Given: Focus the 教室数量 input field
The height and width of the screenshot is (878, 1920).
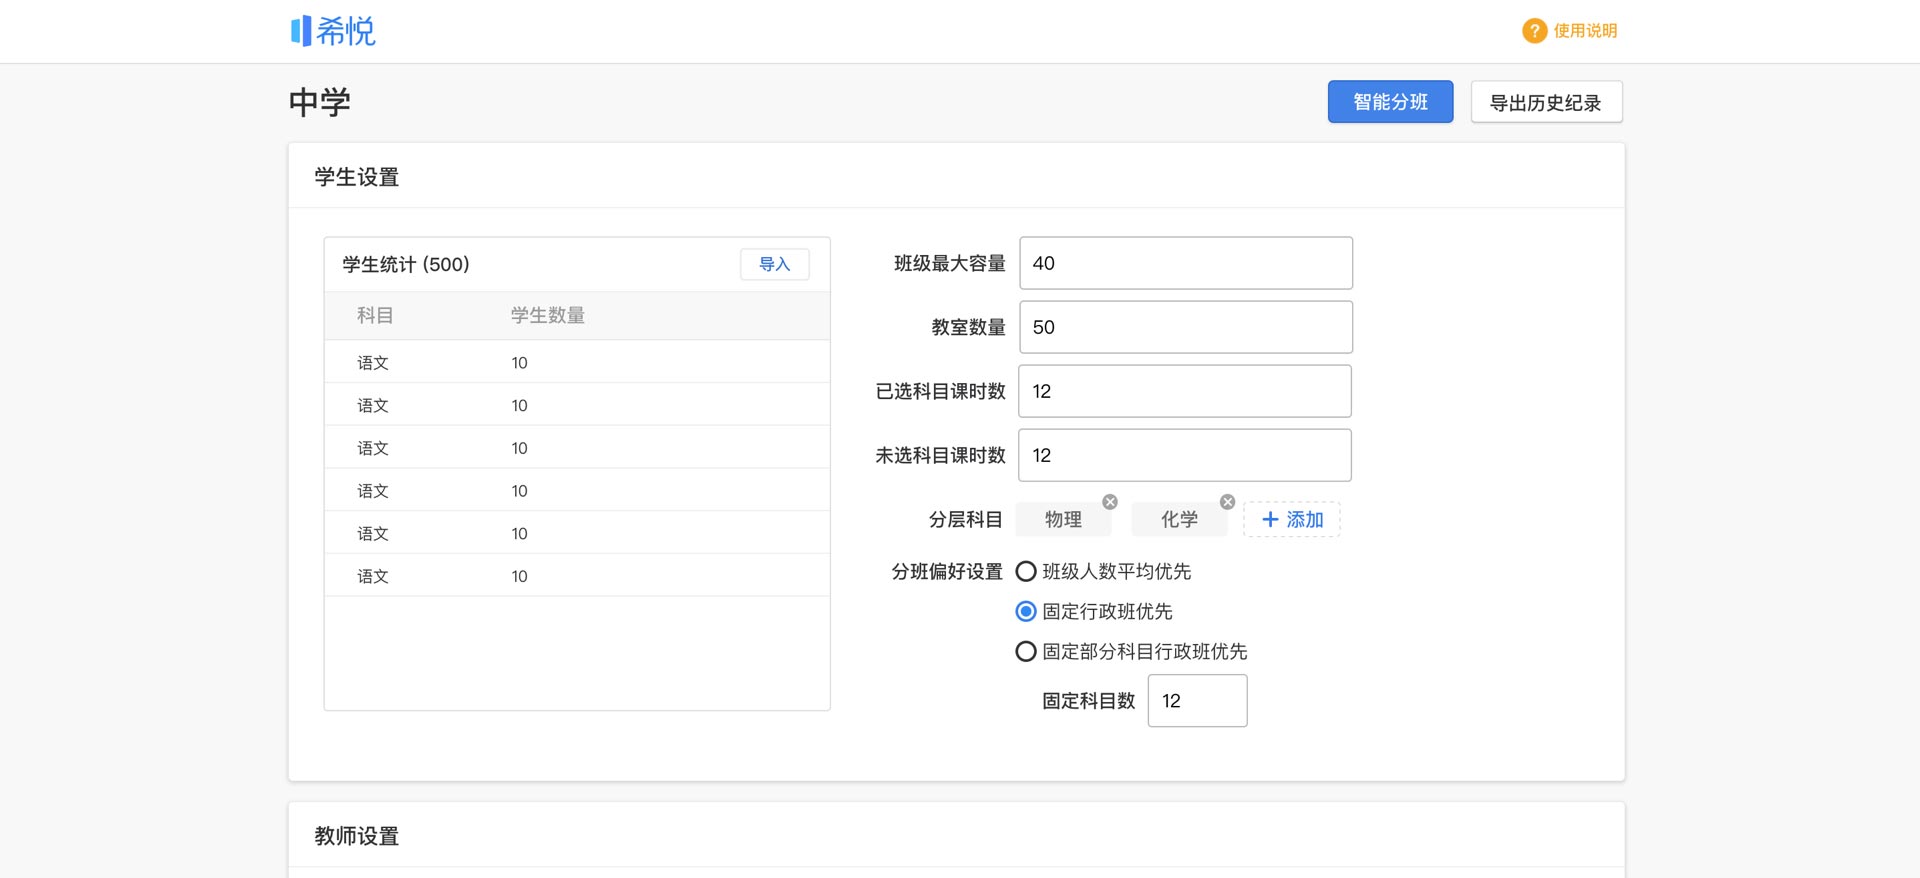Looking at the screenshot, I should [1185, 327].
